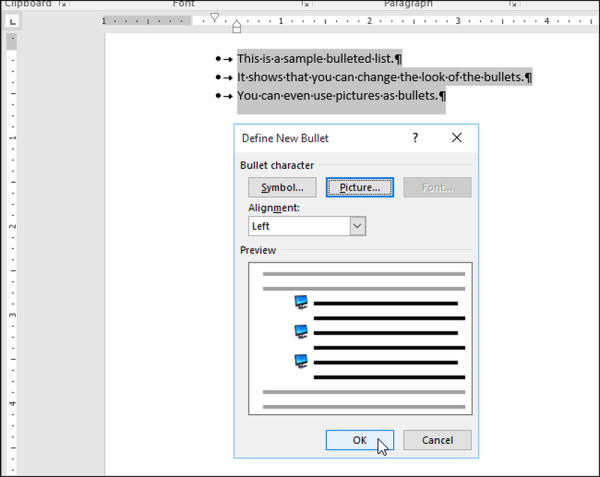
Task: Click the tab selector at ruler corner
Action: pos(11,21)
